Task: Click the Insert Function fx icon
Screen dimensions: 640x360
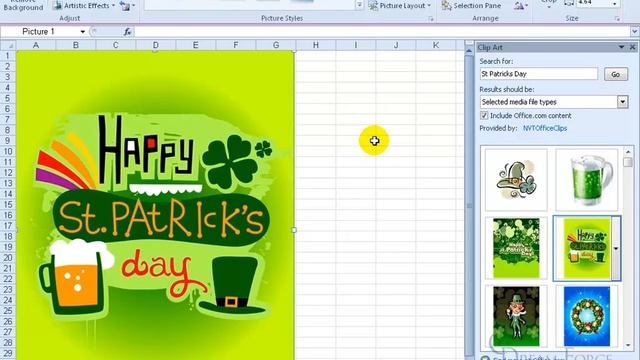Action: point(127,31)
